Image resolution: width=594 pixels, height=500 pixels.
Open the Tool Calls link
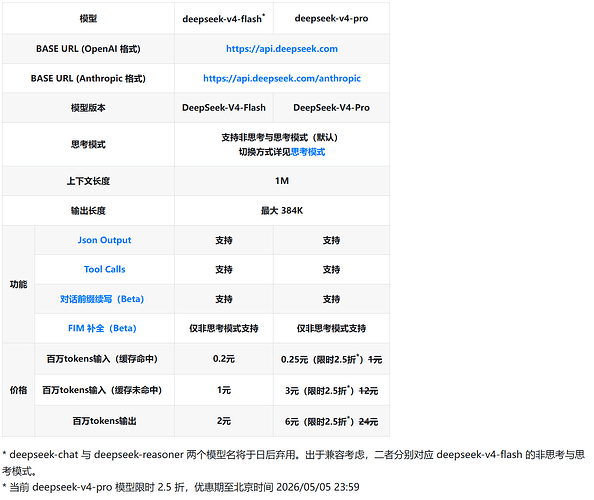pyautogui.click(x=105, y=269)
